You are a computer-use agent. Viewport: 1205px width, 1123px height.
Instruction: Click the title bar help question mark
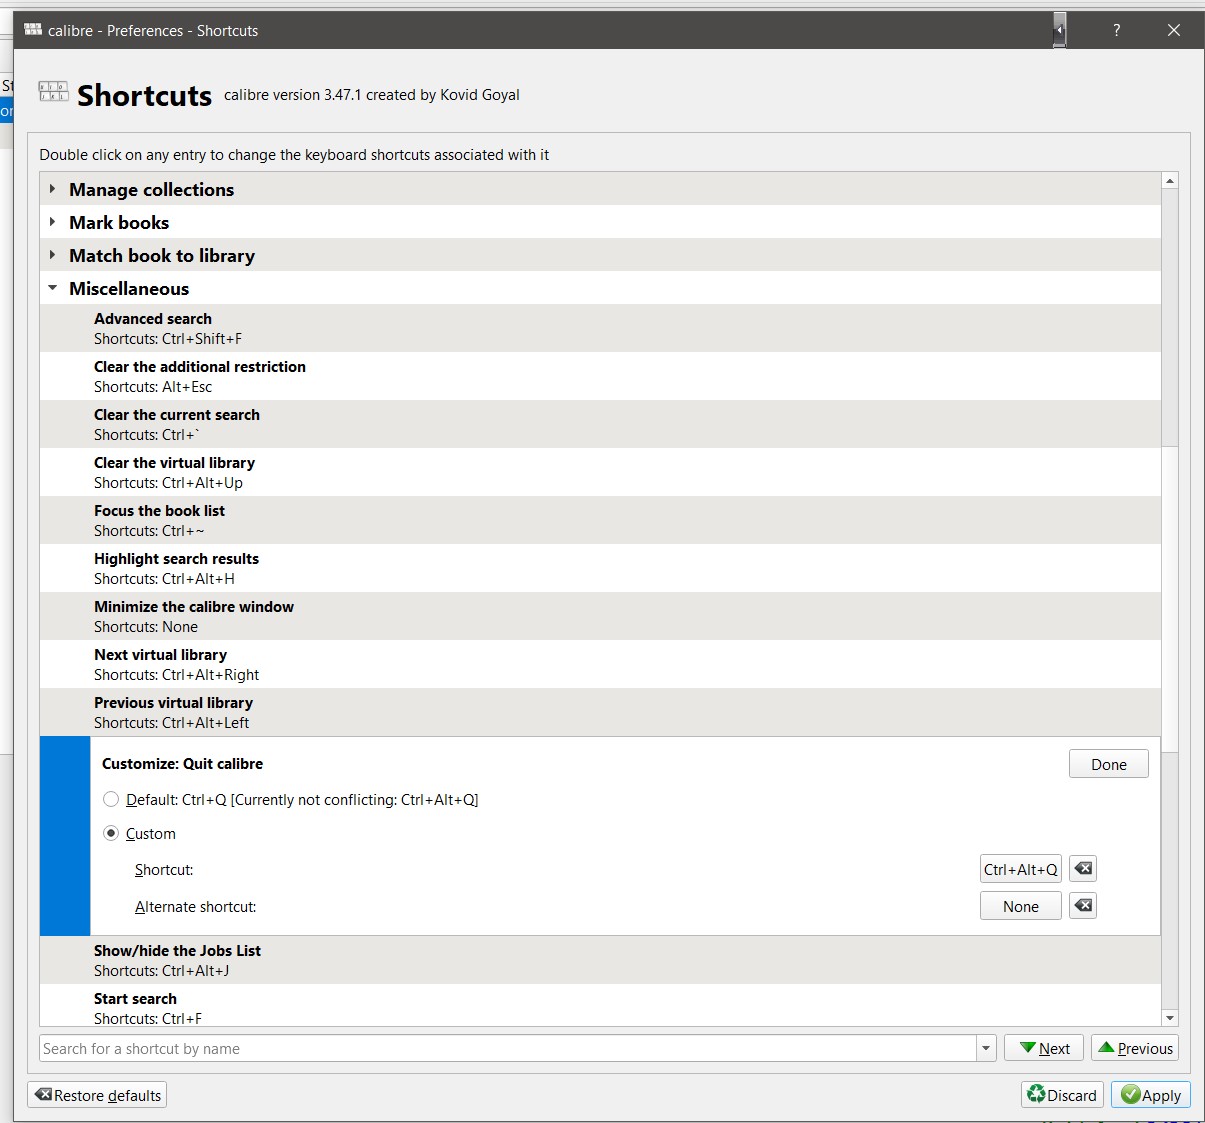point(1117,30)
